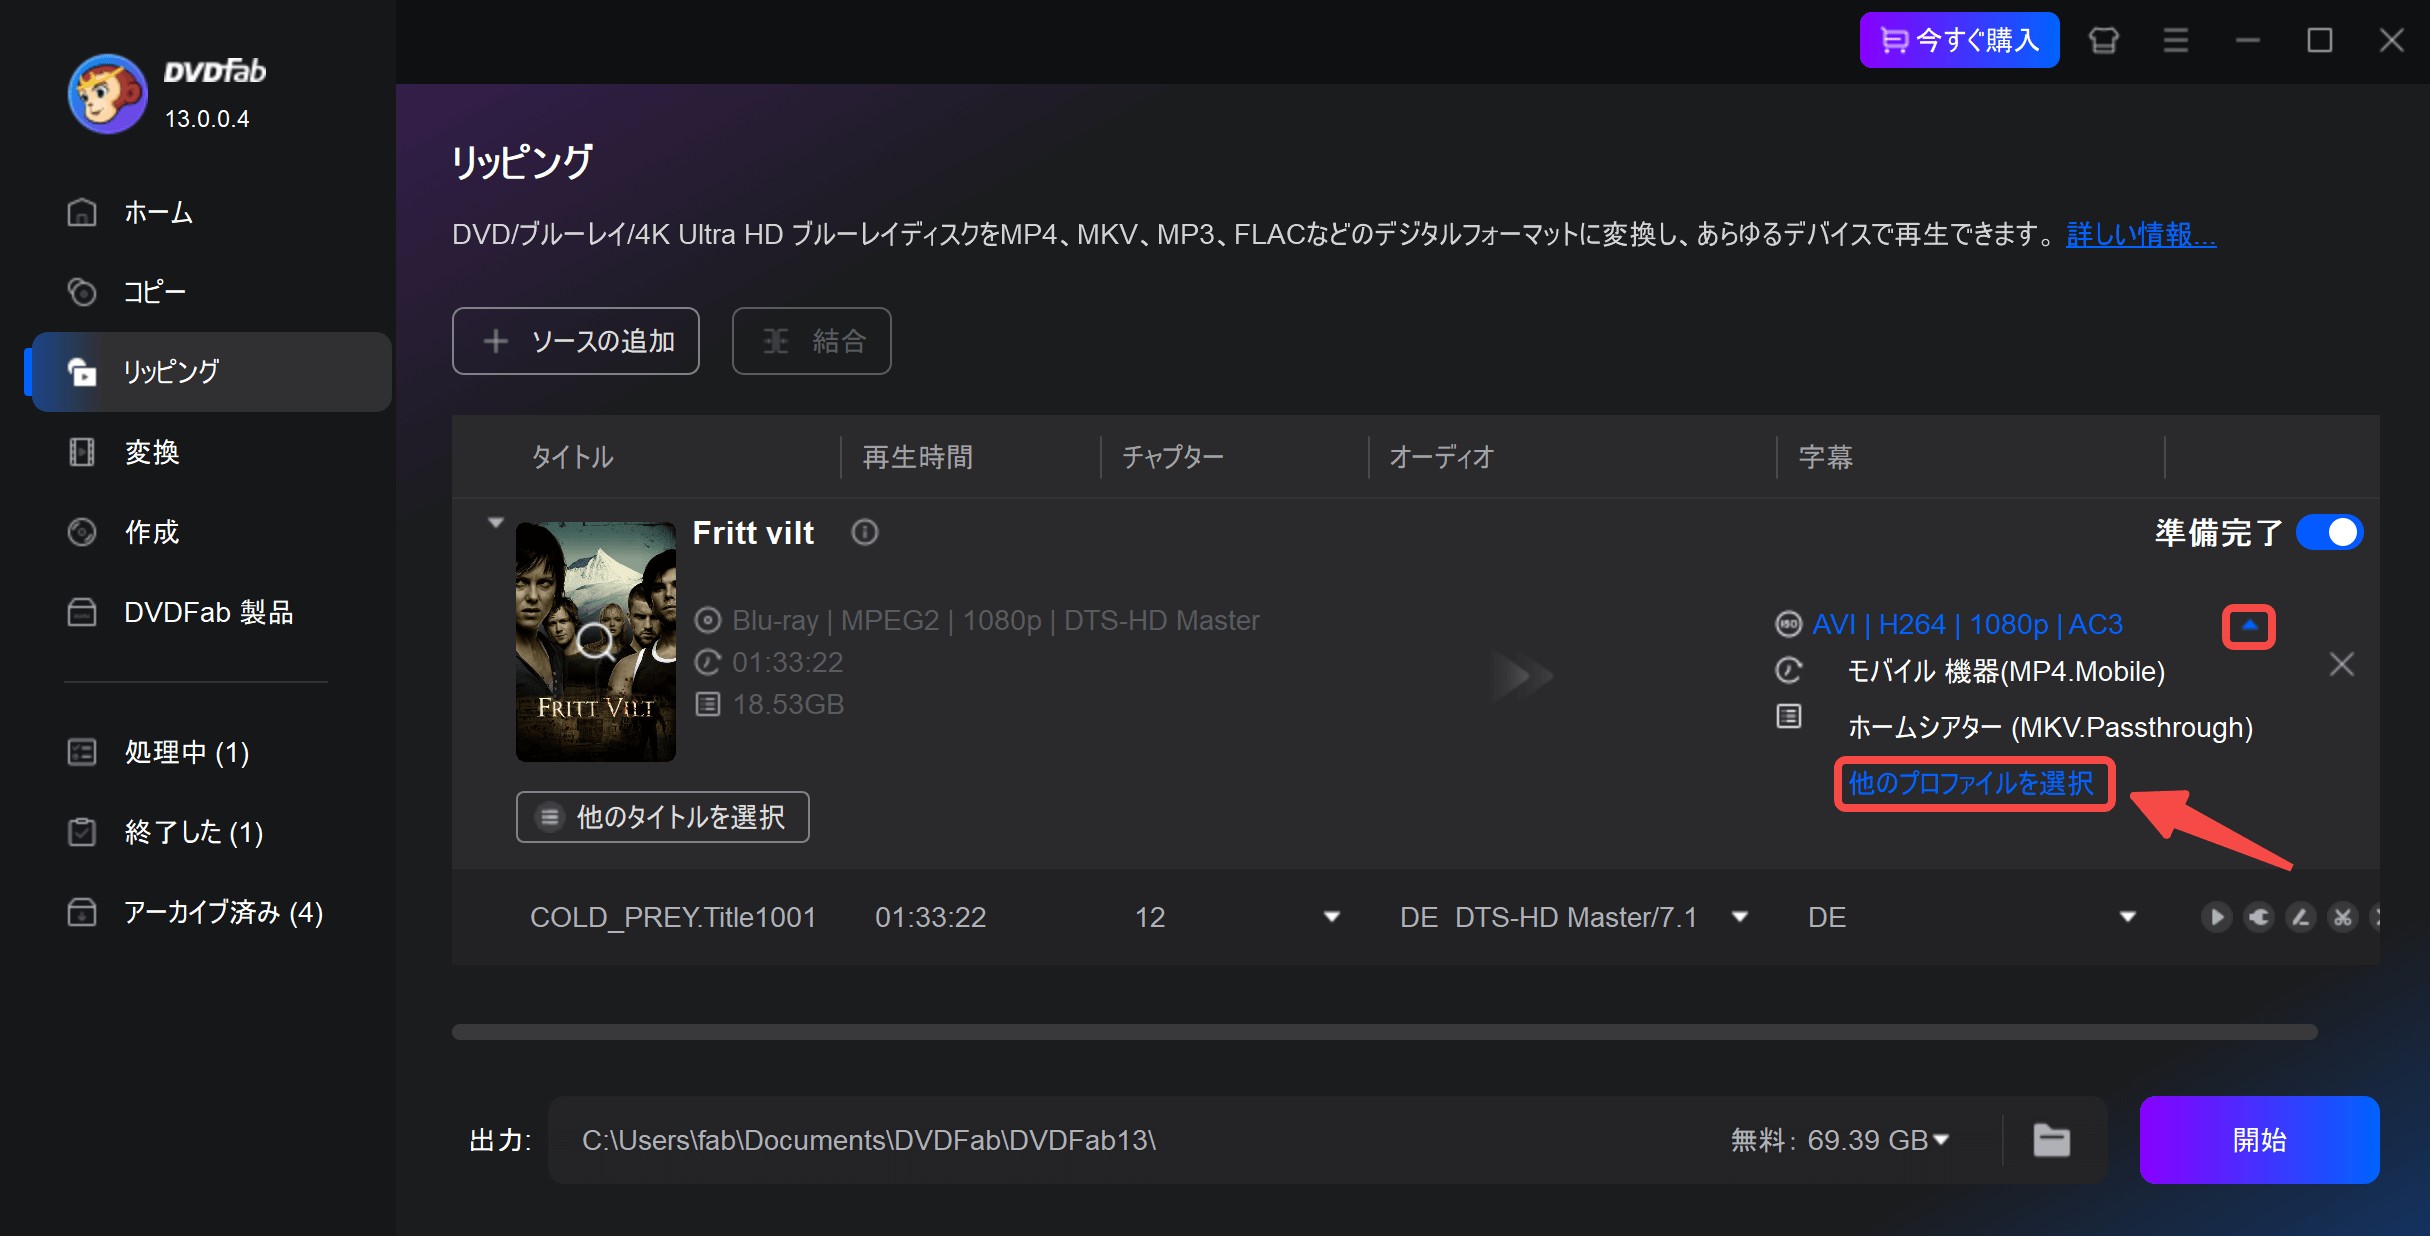Open the DVDFab 製品 page
Viewport: 2430px width, 1236px height.
210,612
